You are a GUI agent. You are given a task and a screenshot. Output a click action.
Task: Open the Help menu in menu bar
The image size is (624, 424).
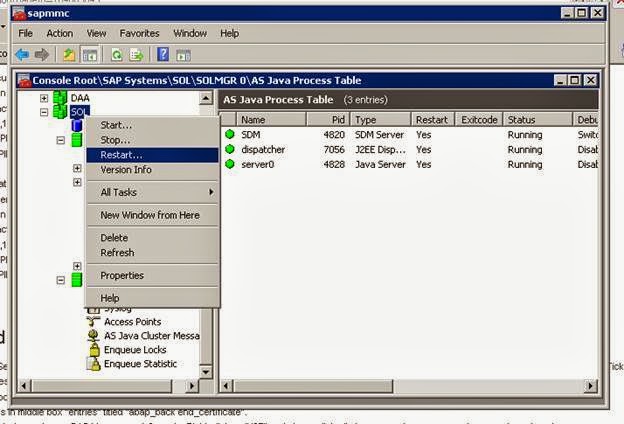pos(230,33)
